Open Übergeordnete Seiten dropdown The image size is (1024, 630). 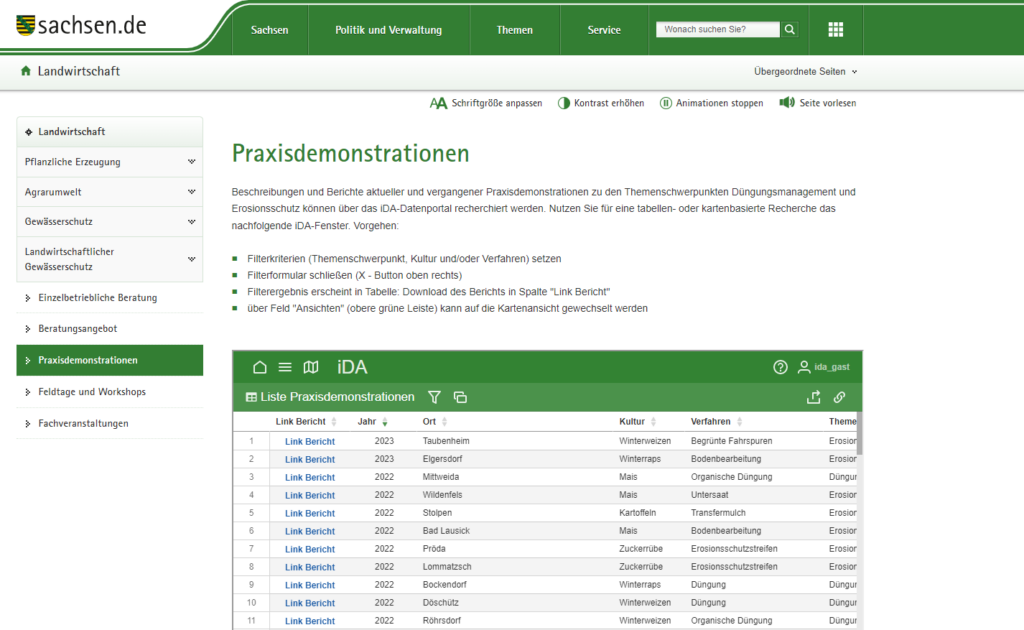805,72
